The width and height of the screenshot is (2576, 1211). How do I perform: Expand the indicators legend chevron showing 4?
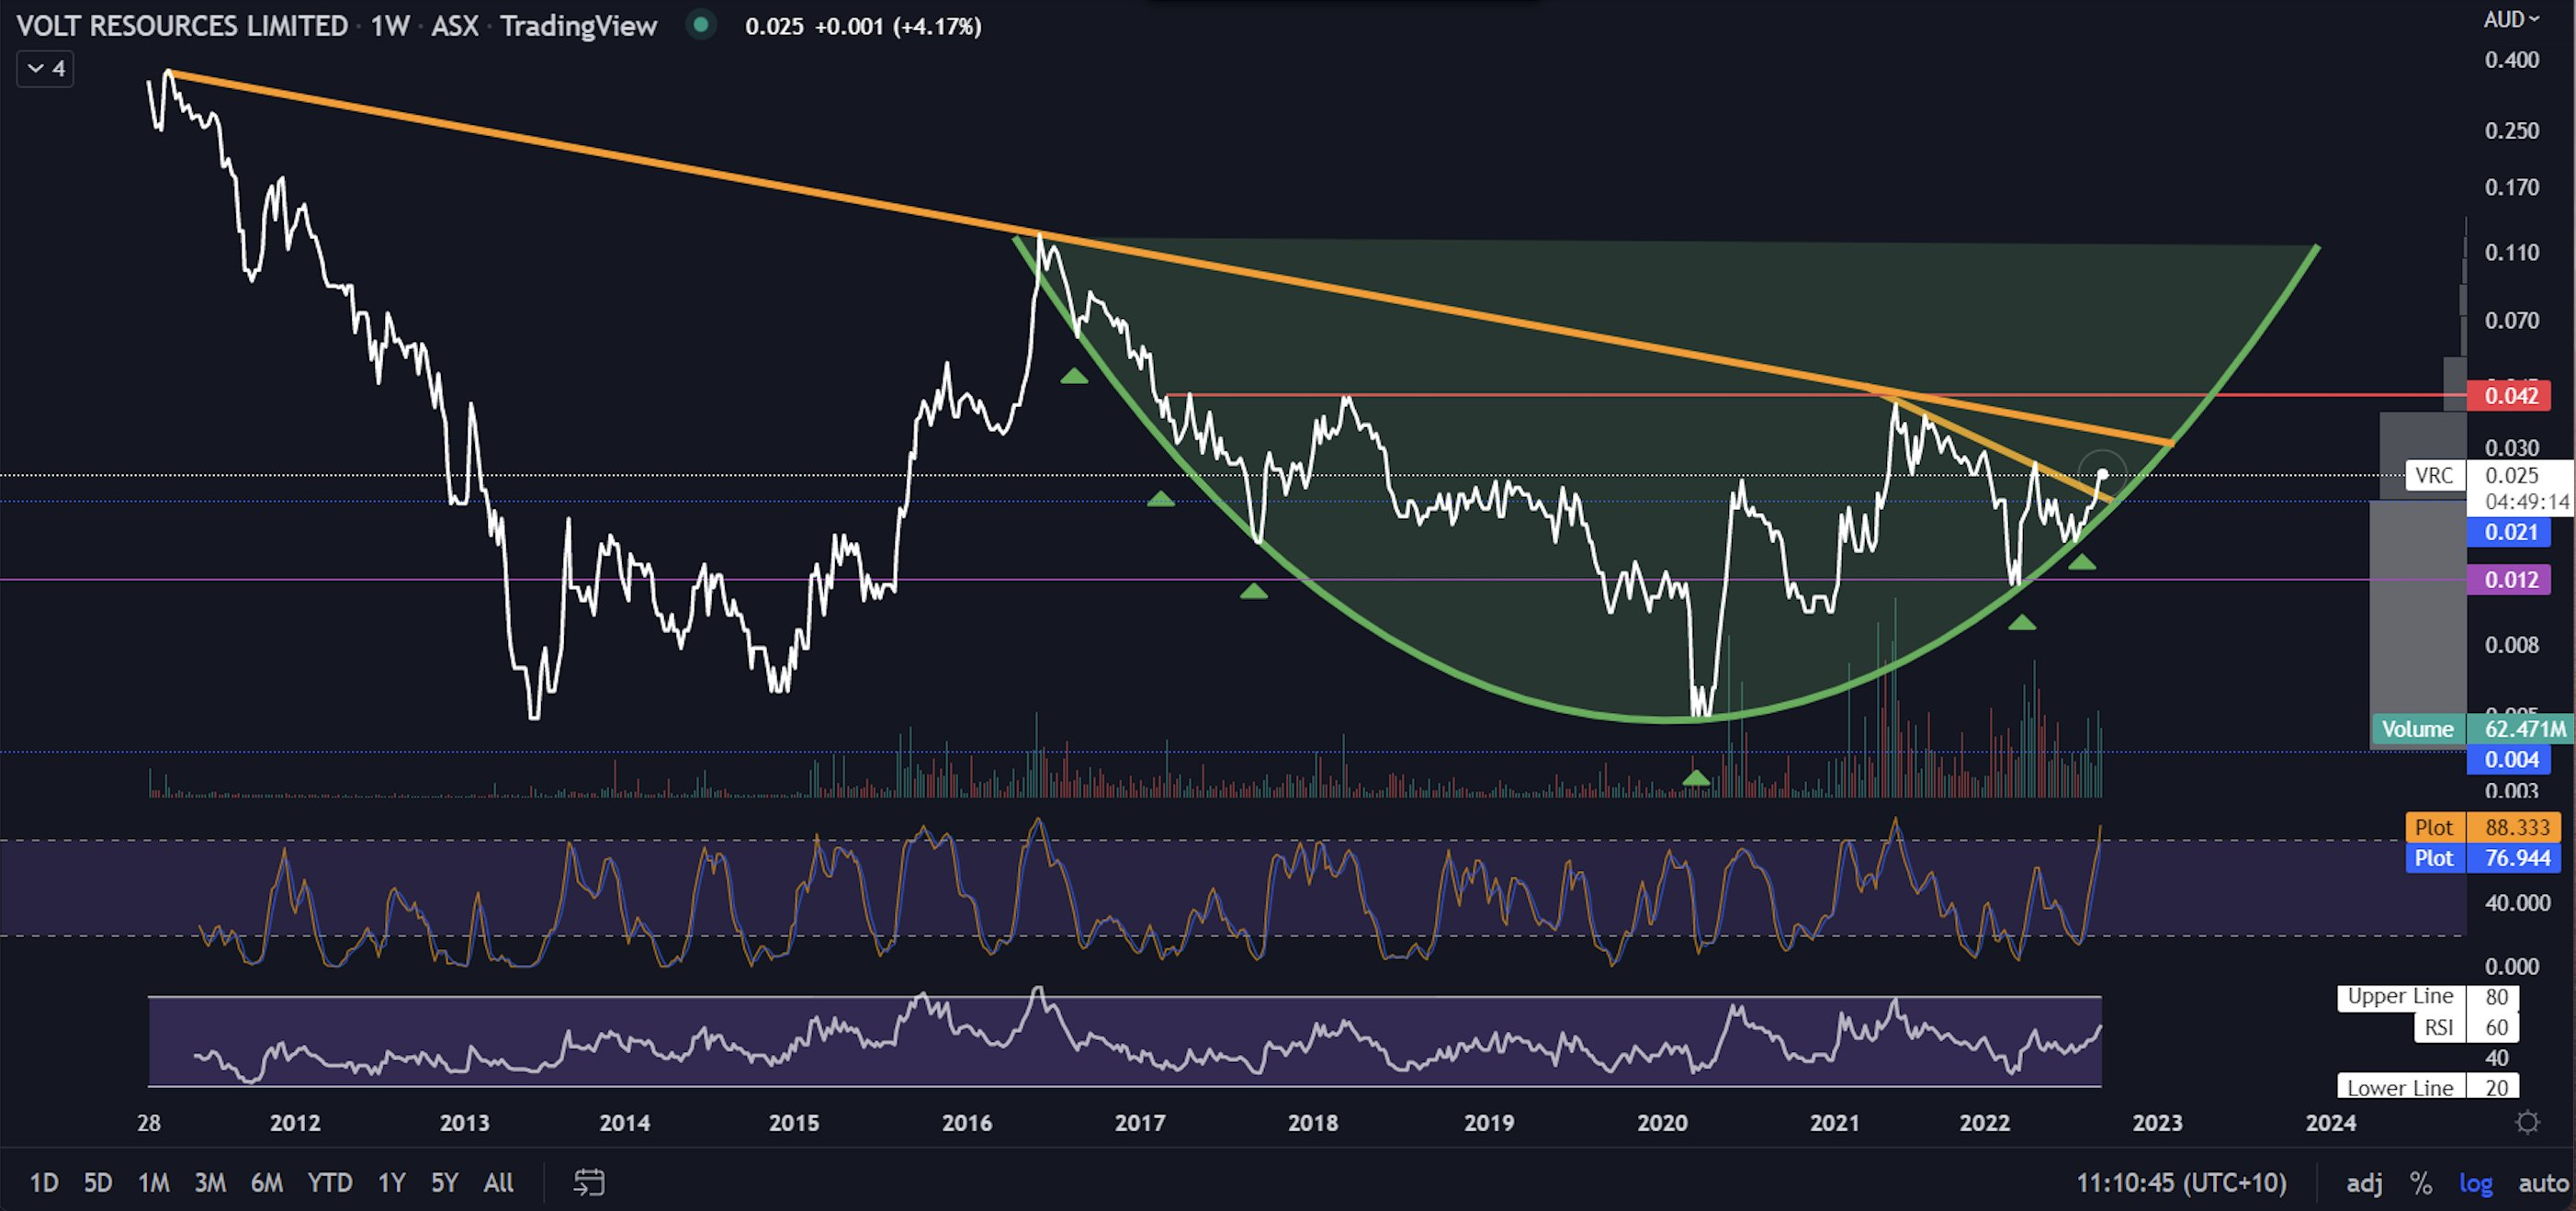(x=45, y=69)
